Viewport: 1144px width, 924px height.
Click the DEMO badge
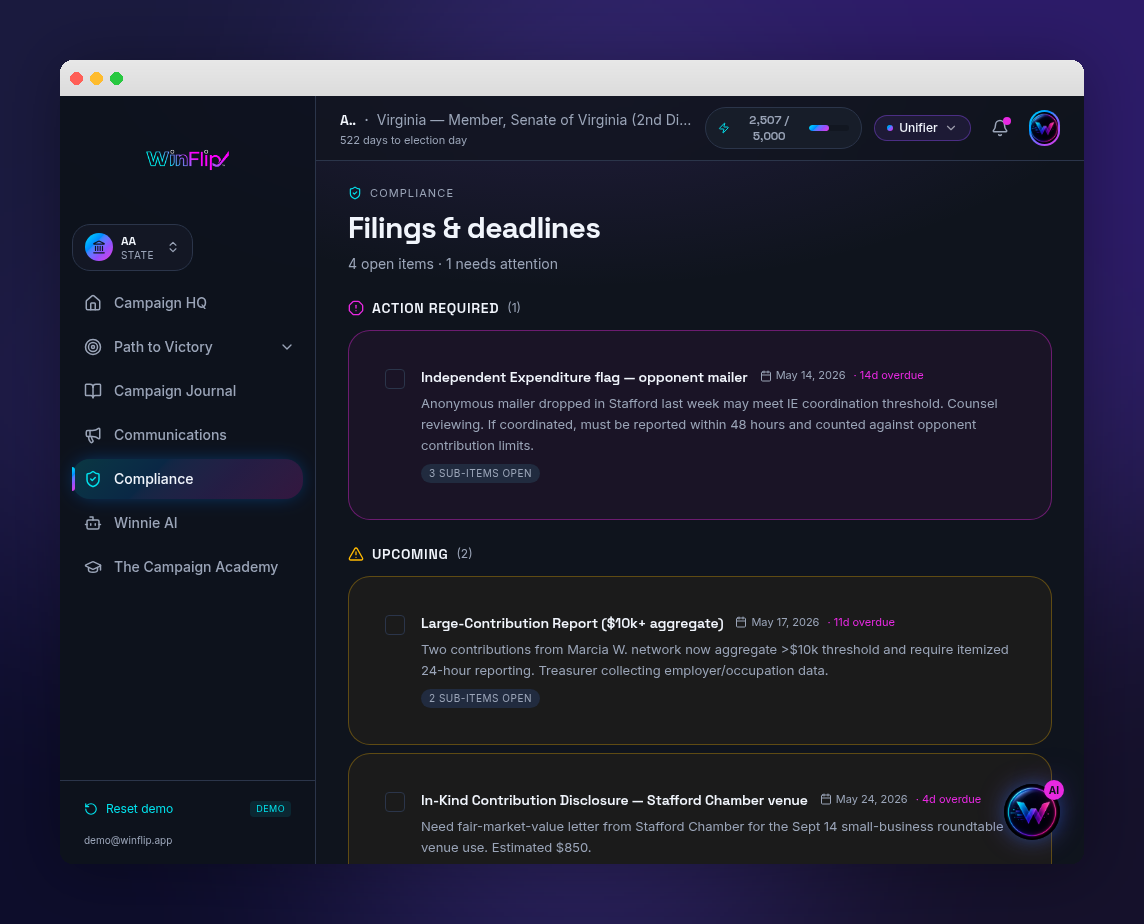coord(270,809)
